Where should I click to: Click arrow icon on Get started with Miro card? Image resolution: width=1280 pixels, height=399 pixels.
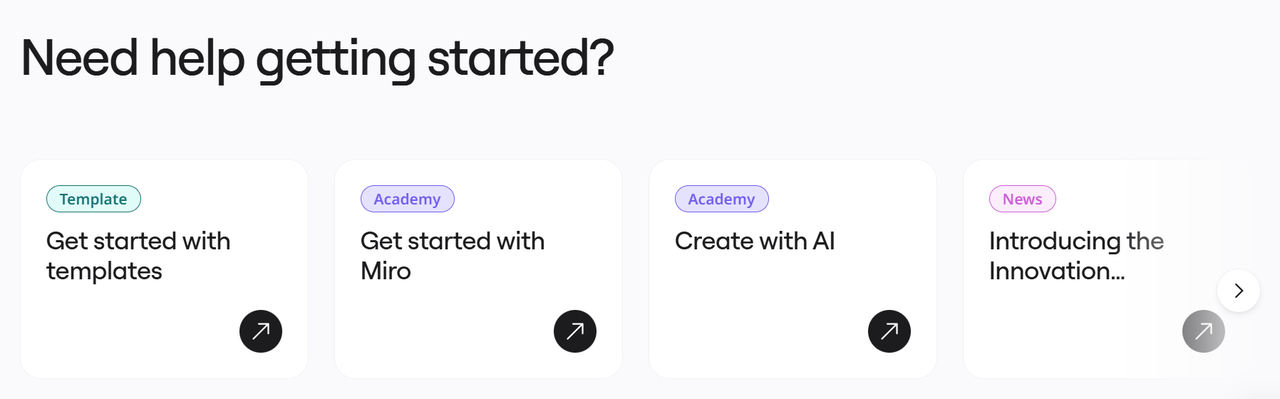click(575, 331)
